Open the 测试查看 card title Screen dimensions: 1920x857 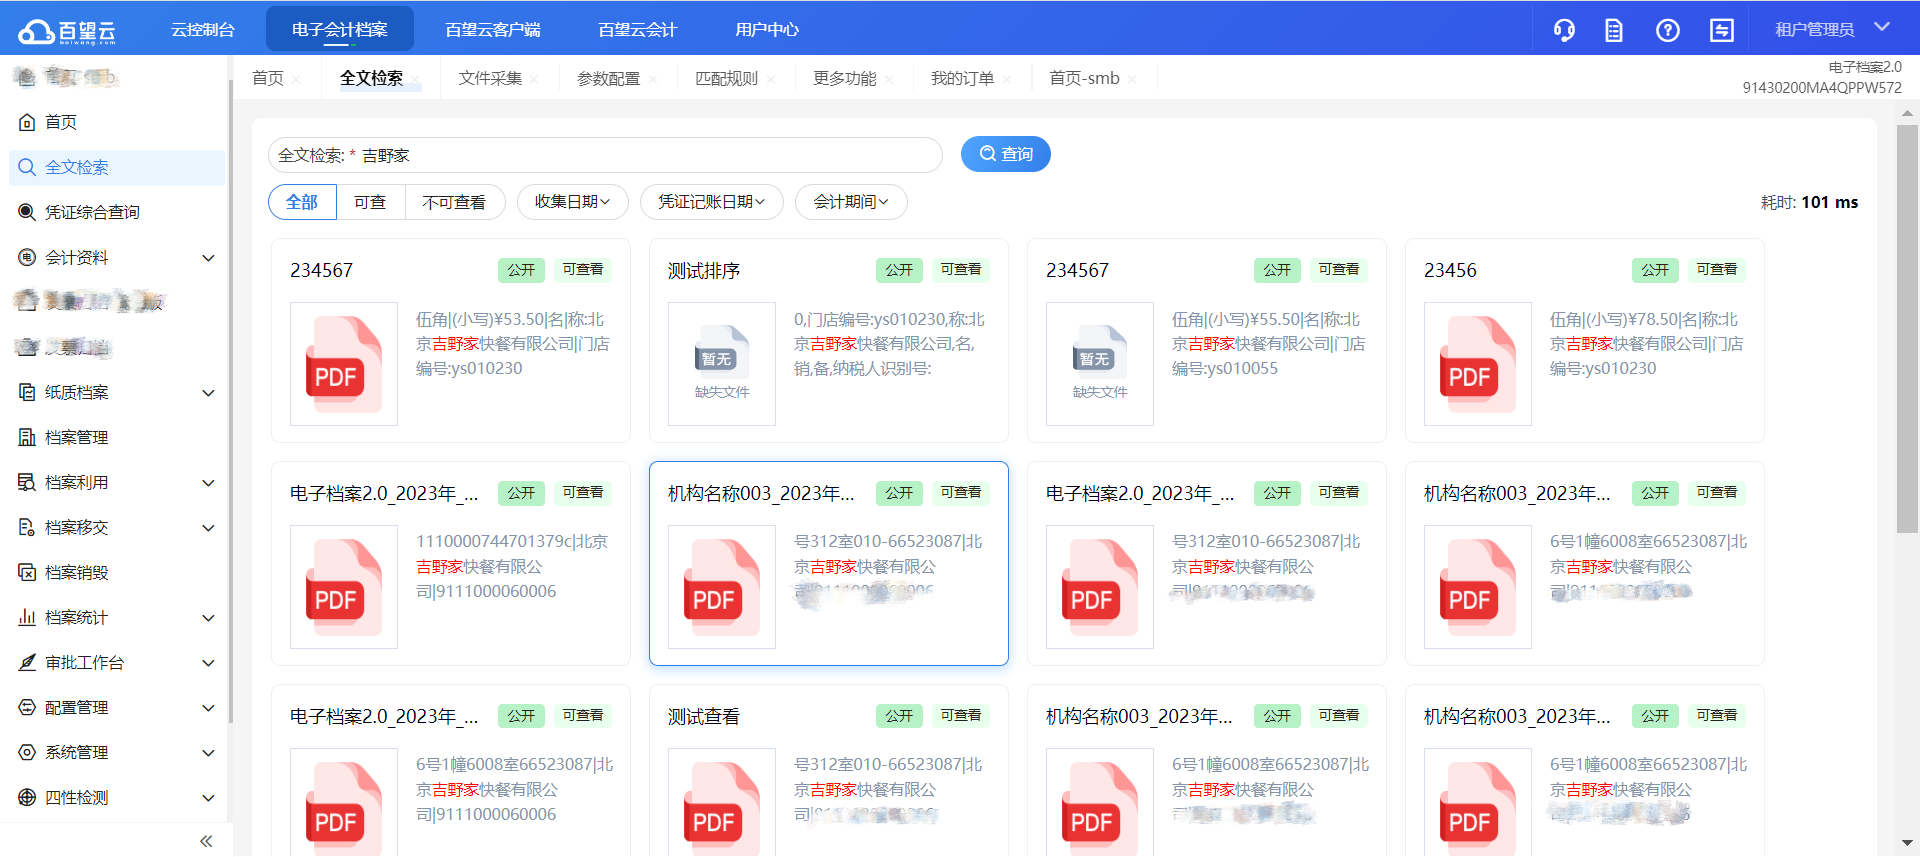tap(704, 717)
